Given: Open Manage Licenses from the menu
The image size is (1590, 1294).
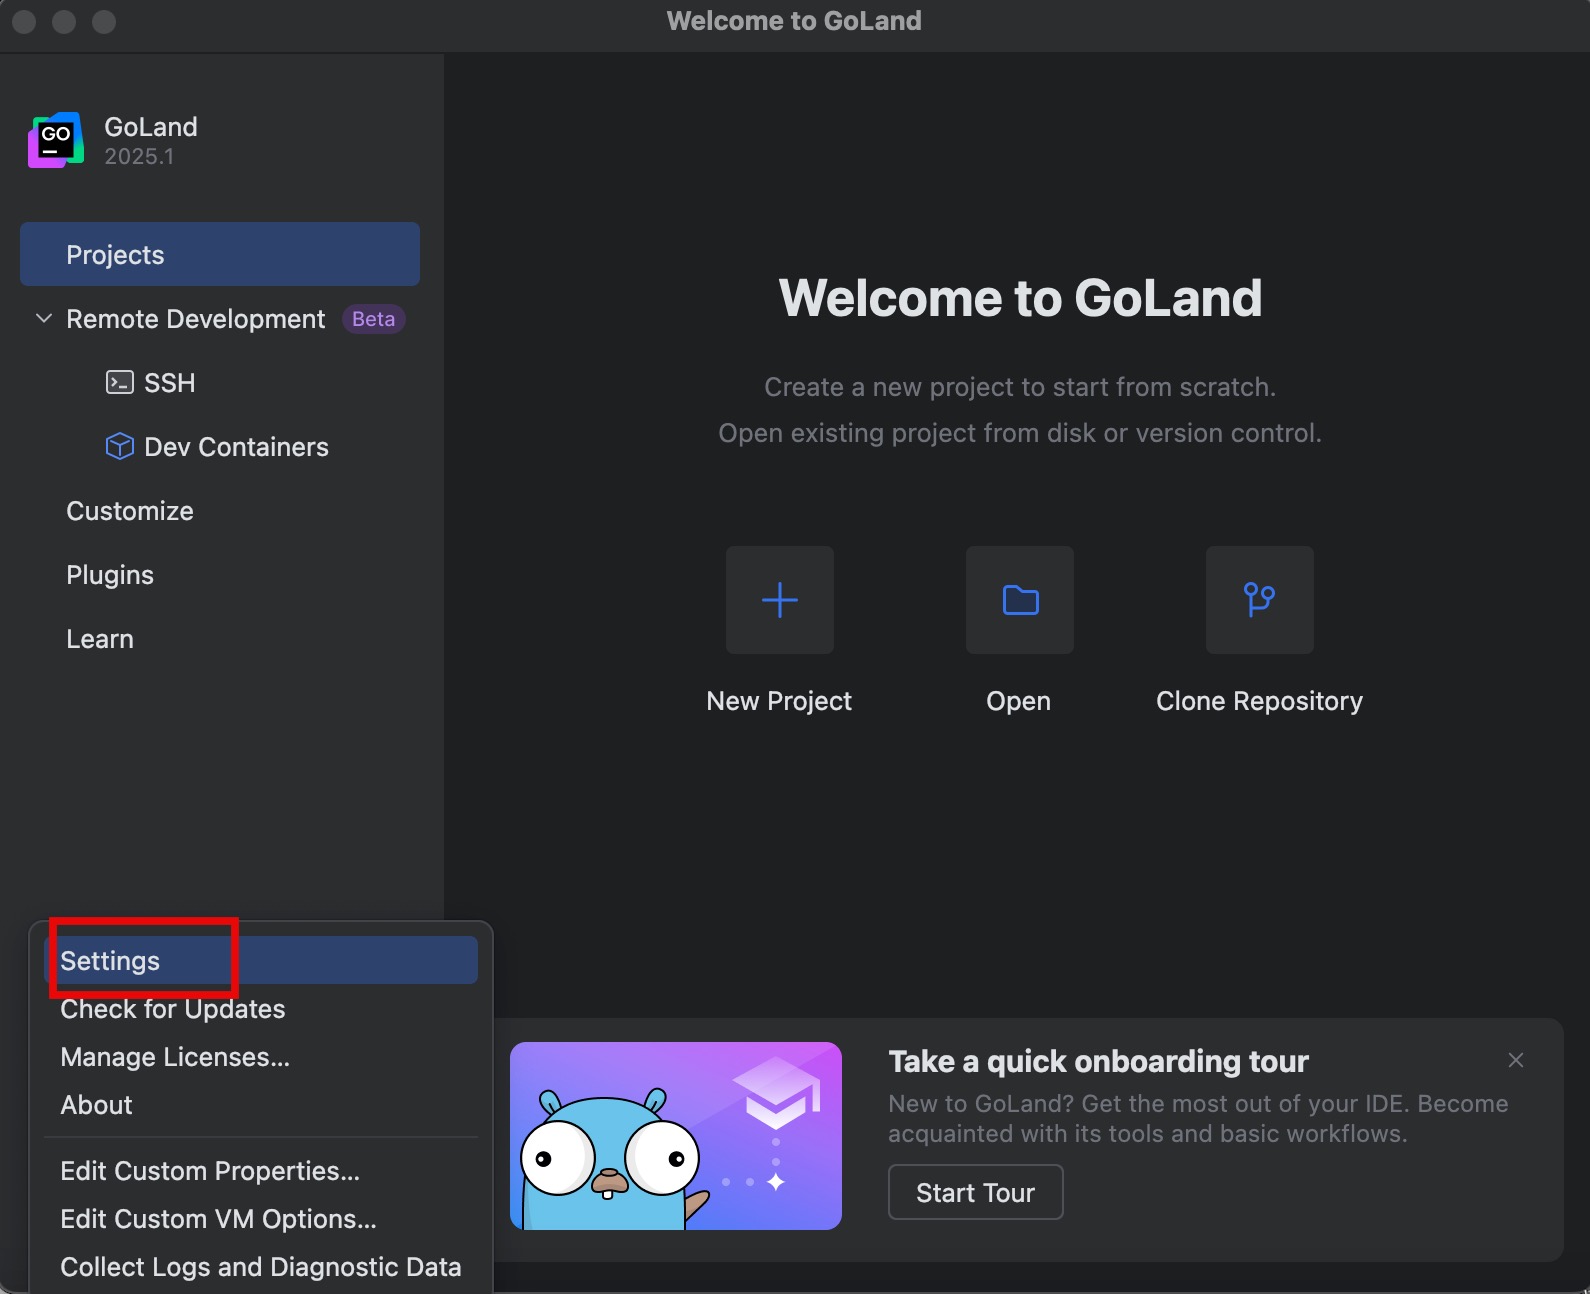Looking at the screenshot, I should 175,1057.
